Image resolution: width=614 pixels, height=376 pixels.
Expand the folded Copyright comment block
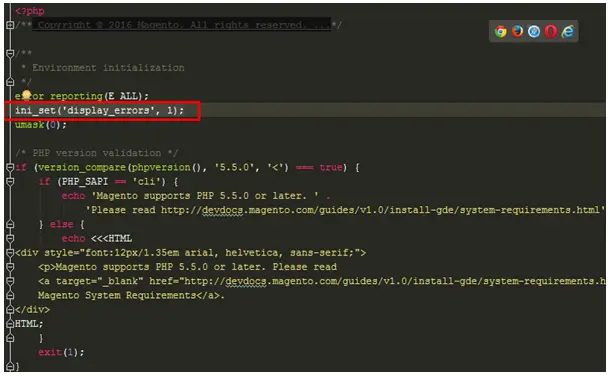coord(10,25)
